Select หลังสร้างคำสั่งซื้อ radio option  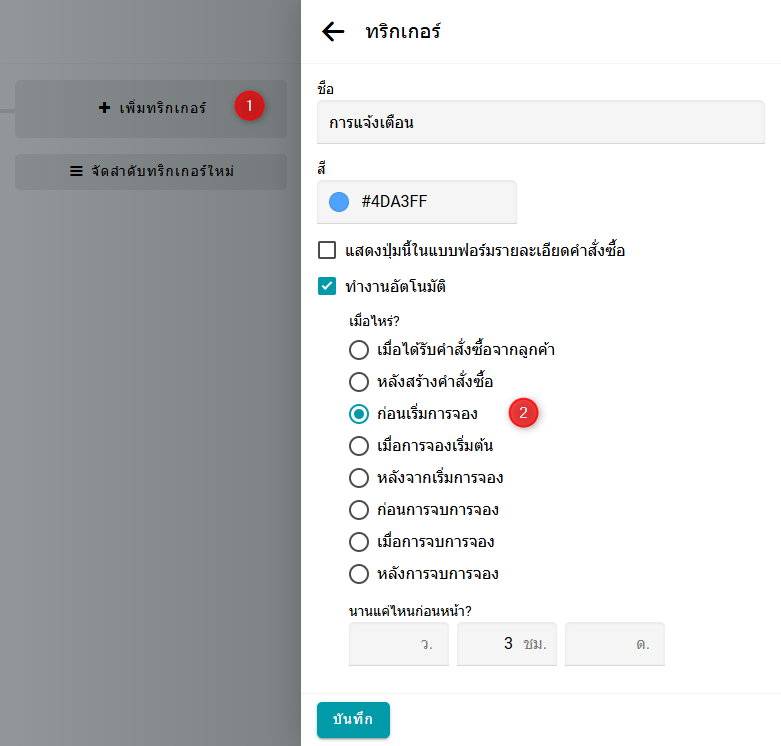[x=359, y=382]
